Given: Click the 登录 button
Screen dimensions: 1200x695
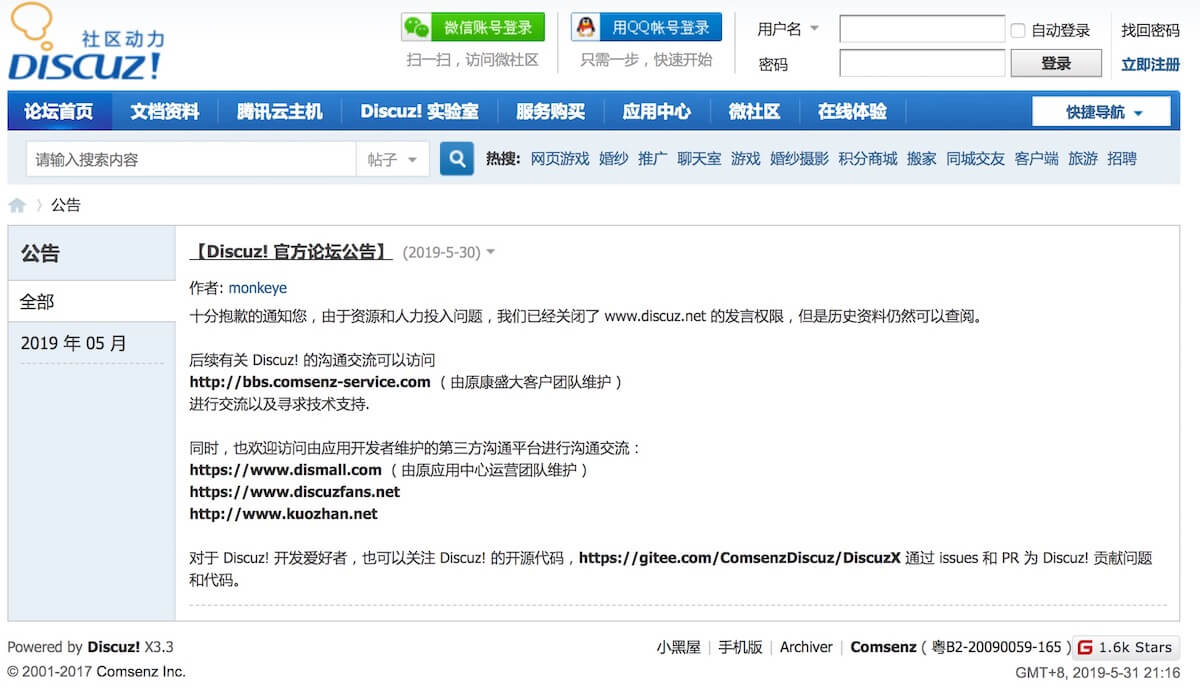Looking at the screenshot, I should tap(1056, 63).
